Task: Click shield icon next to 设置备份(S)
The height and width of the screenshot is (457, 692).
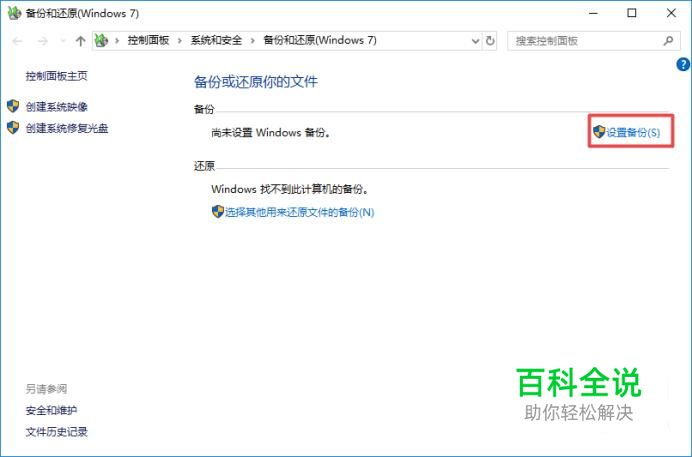Action: point(599,131)
